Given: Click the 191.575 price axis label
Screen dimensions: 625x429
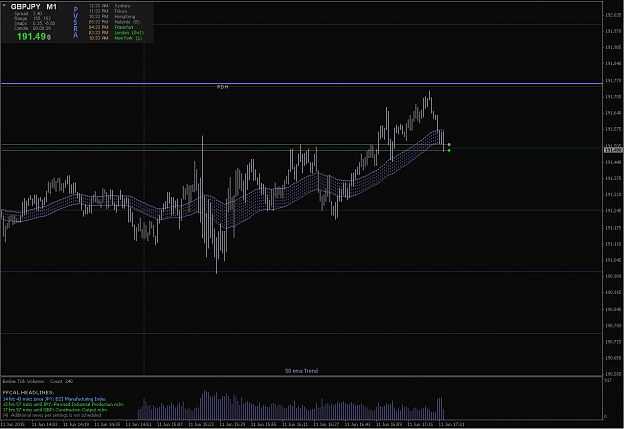Looking at the screenshot, I should pos(613,129).
